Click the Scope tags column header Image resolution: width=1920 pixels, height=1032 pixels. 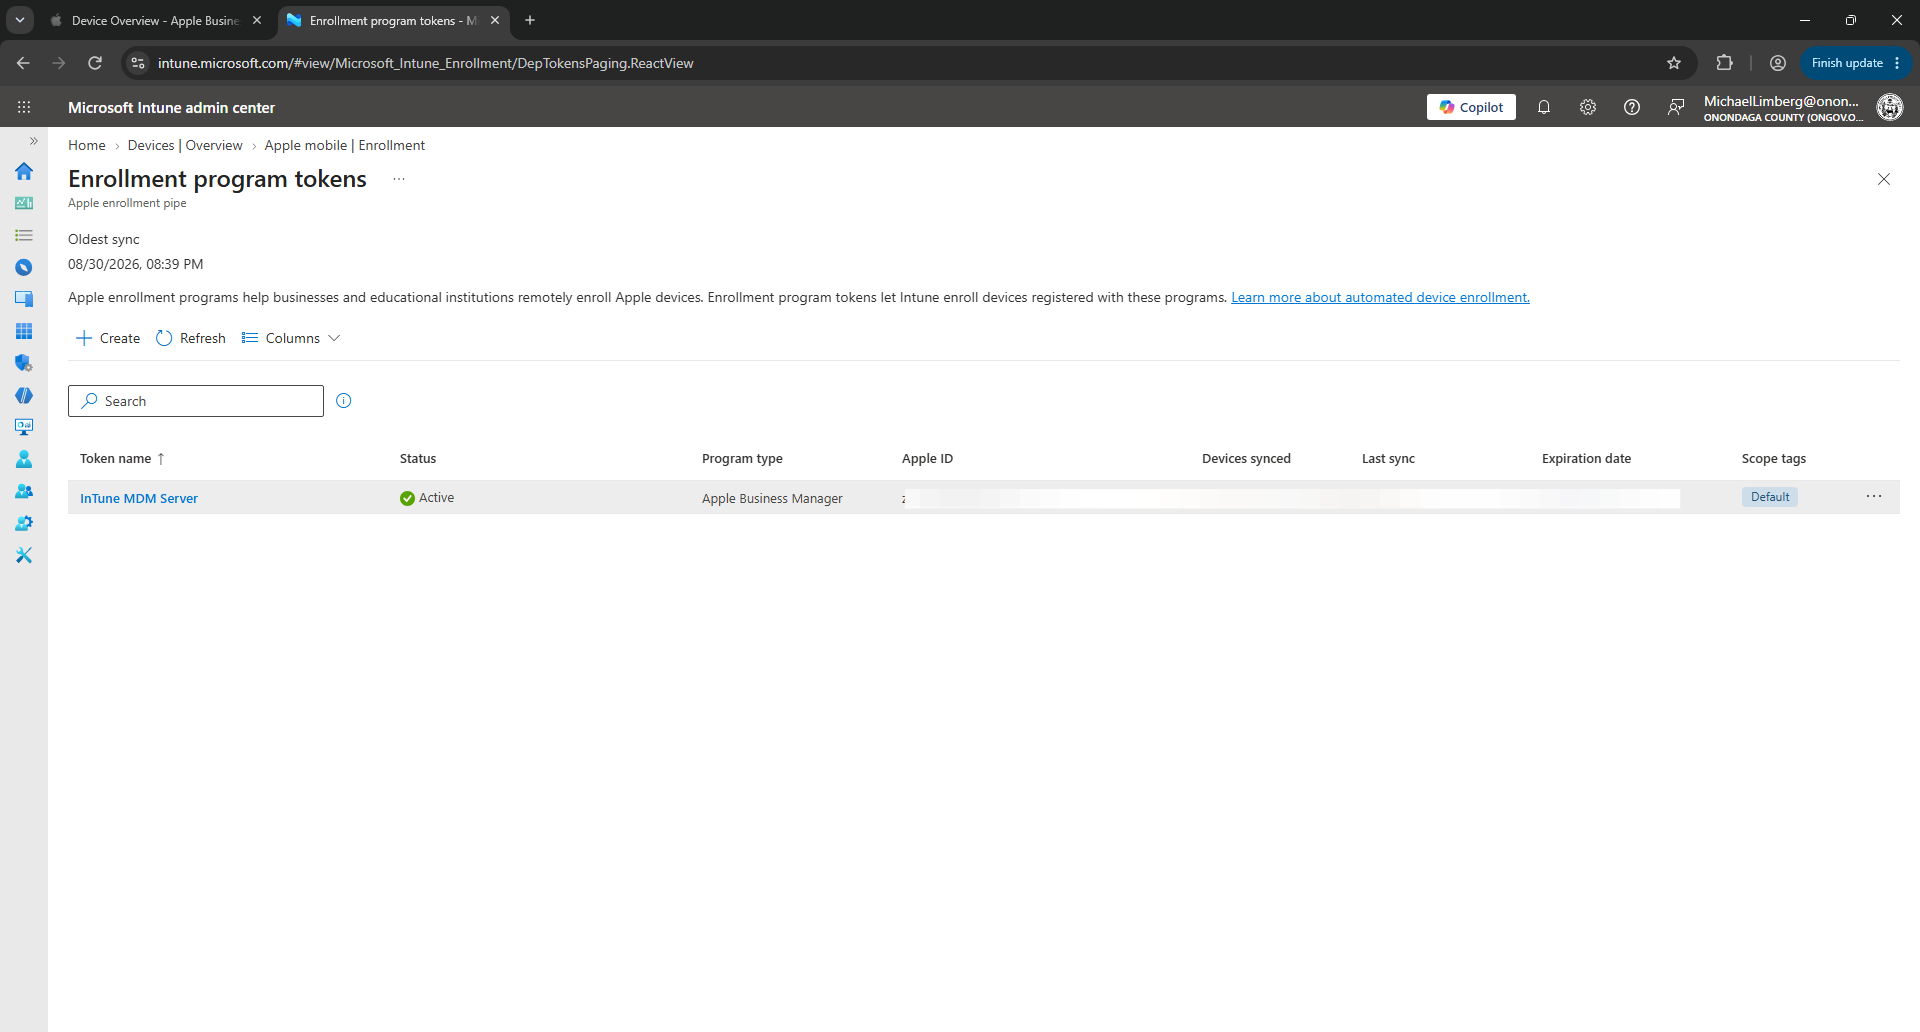click(x=1773, y=458)
